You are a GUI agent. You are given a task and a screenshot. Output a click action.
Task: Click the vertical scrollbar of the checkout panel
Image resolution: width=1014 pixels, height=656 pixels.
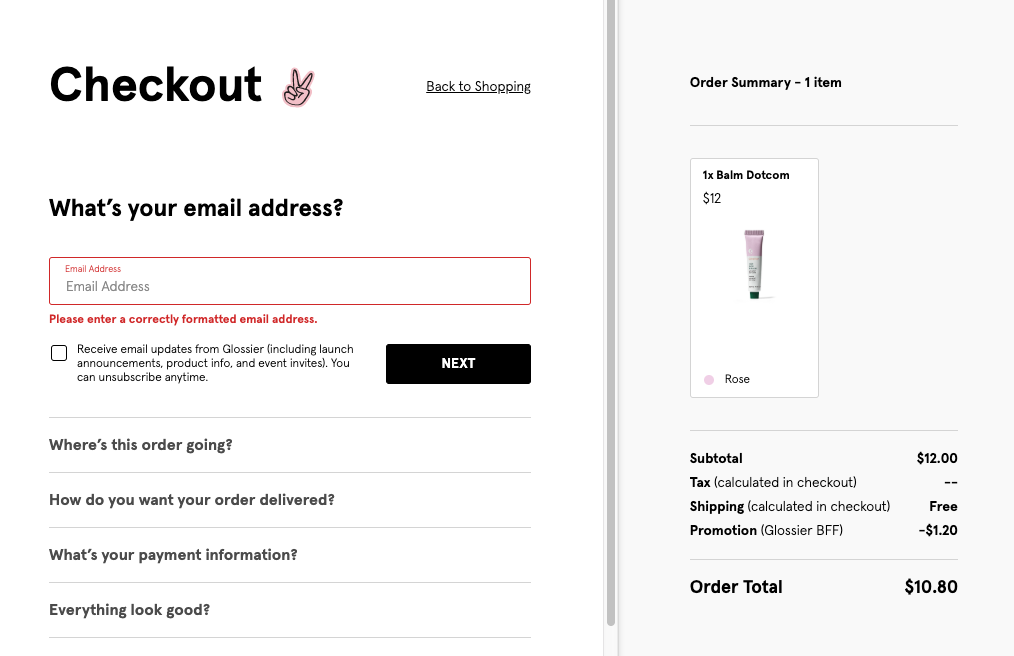[x=610, y=300]
